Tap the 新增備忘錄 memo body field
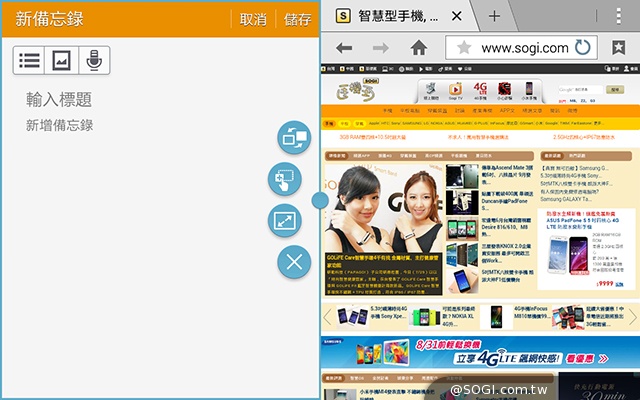 [60, 125]
